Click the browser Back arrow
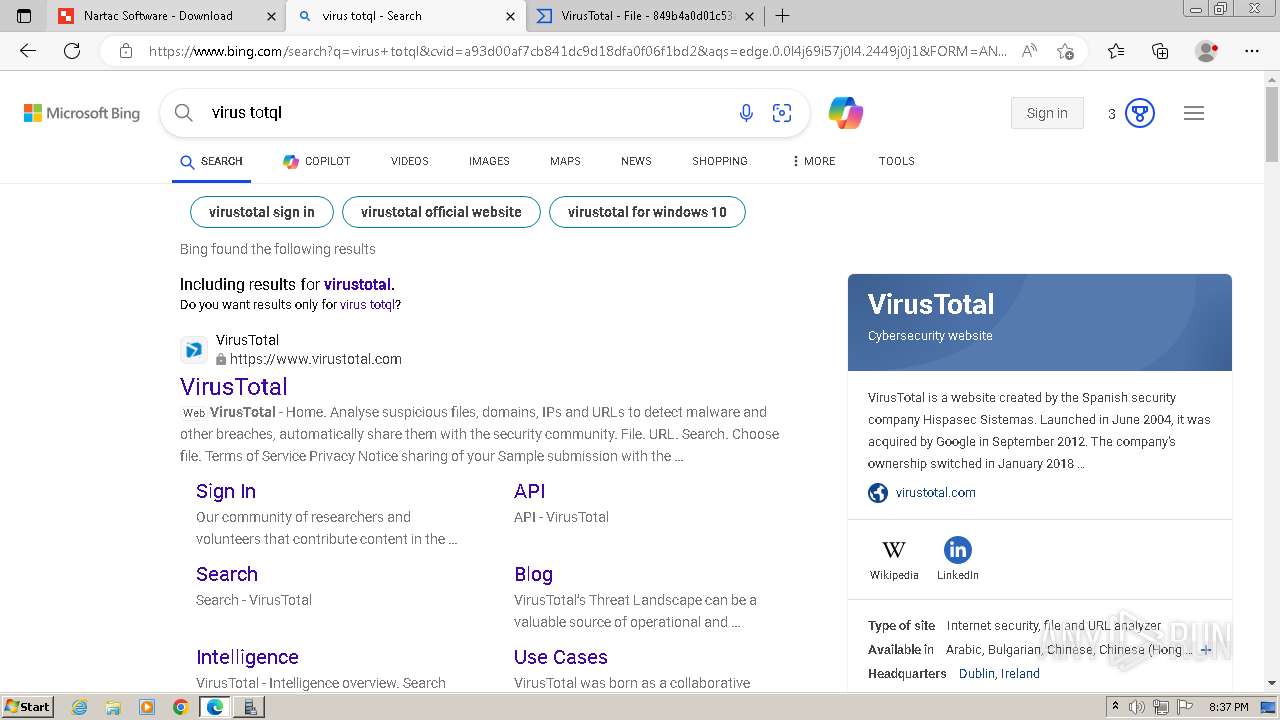 (28, 51)
